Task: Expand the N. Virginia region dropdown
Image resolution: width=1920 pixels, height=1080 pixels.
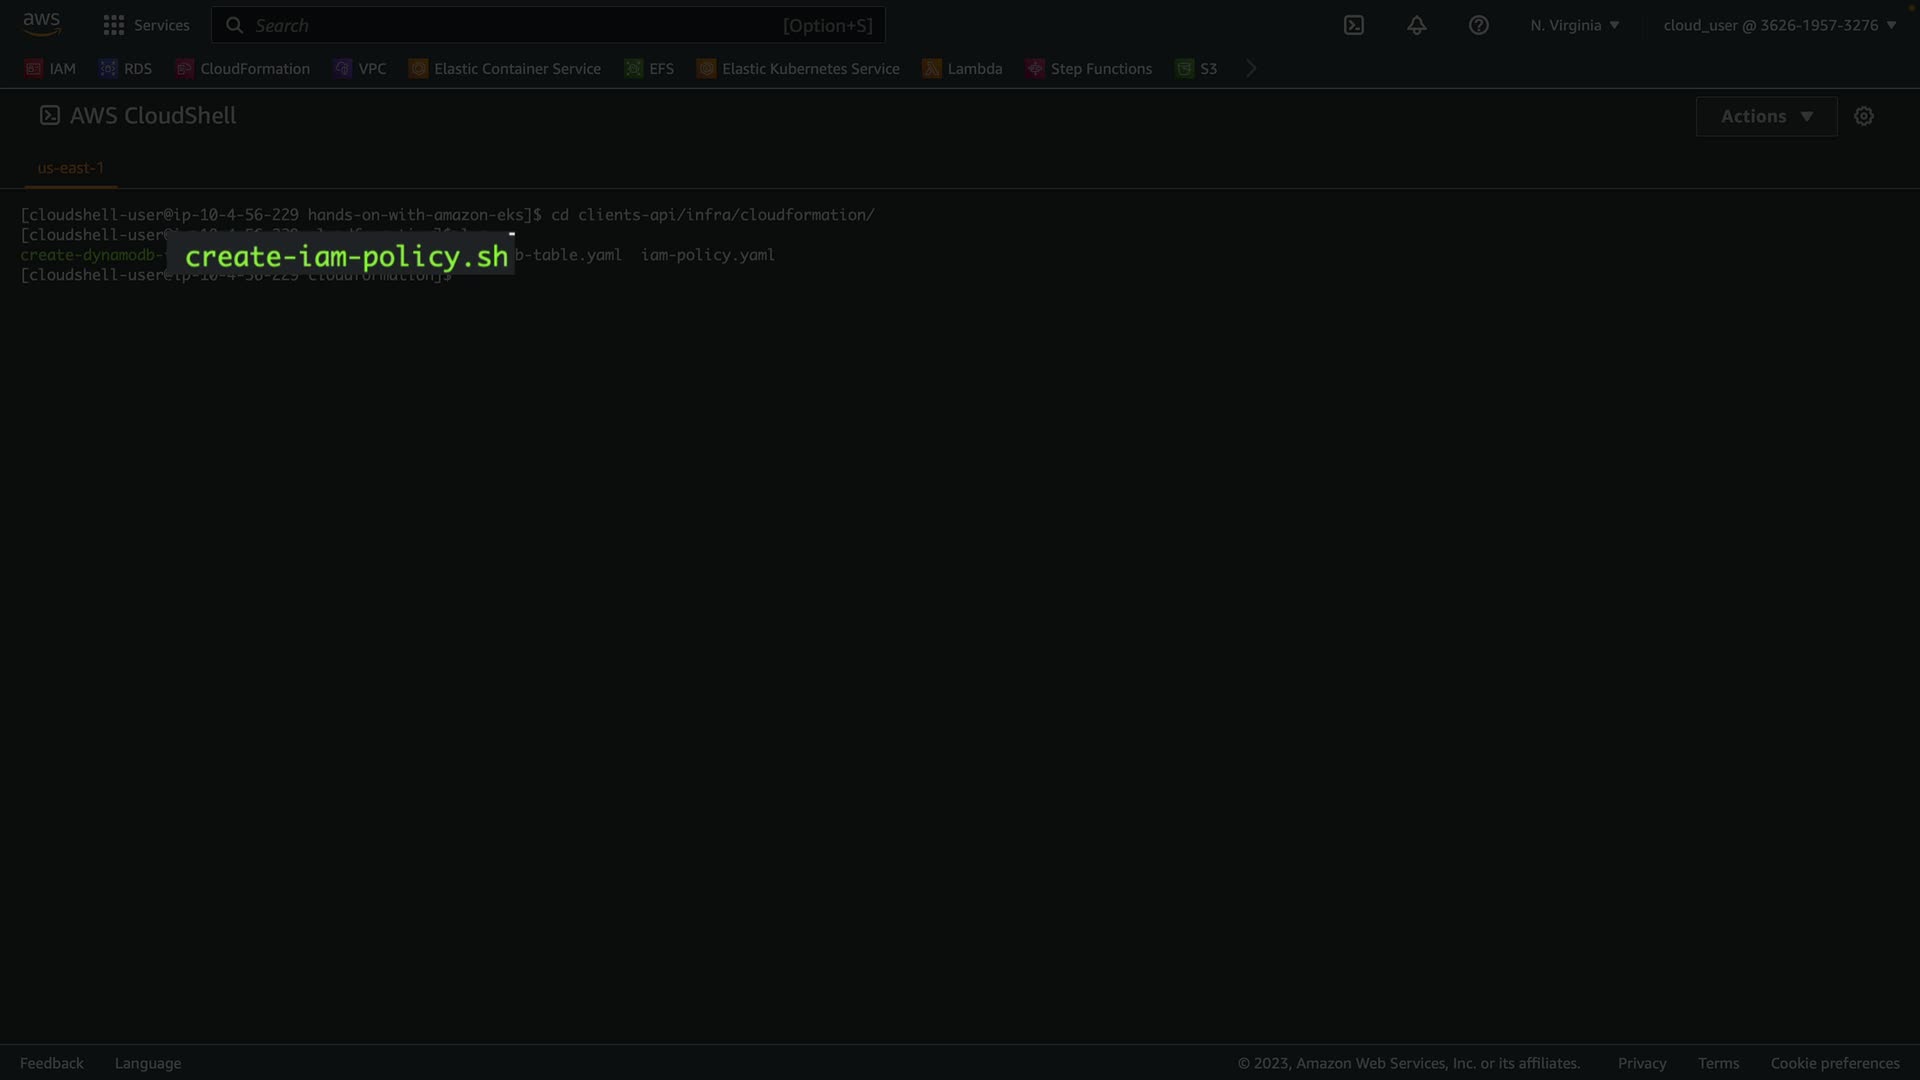Action: tap(1574, 25)
